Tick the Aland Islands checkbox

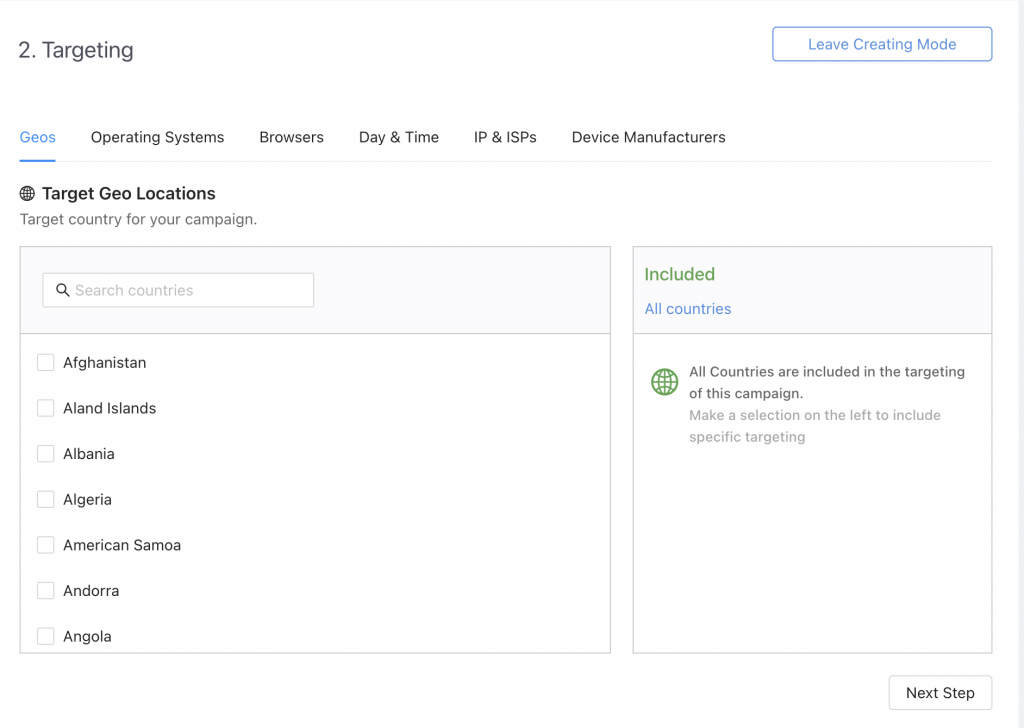(x=46, y=408)
